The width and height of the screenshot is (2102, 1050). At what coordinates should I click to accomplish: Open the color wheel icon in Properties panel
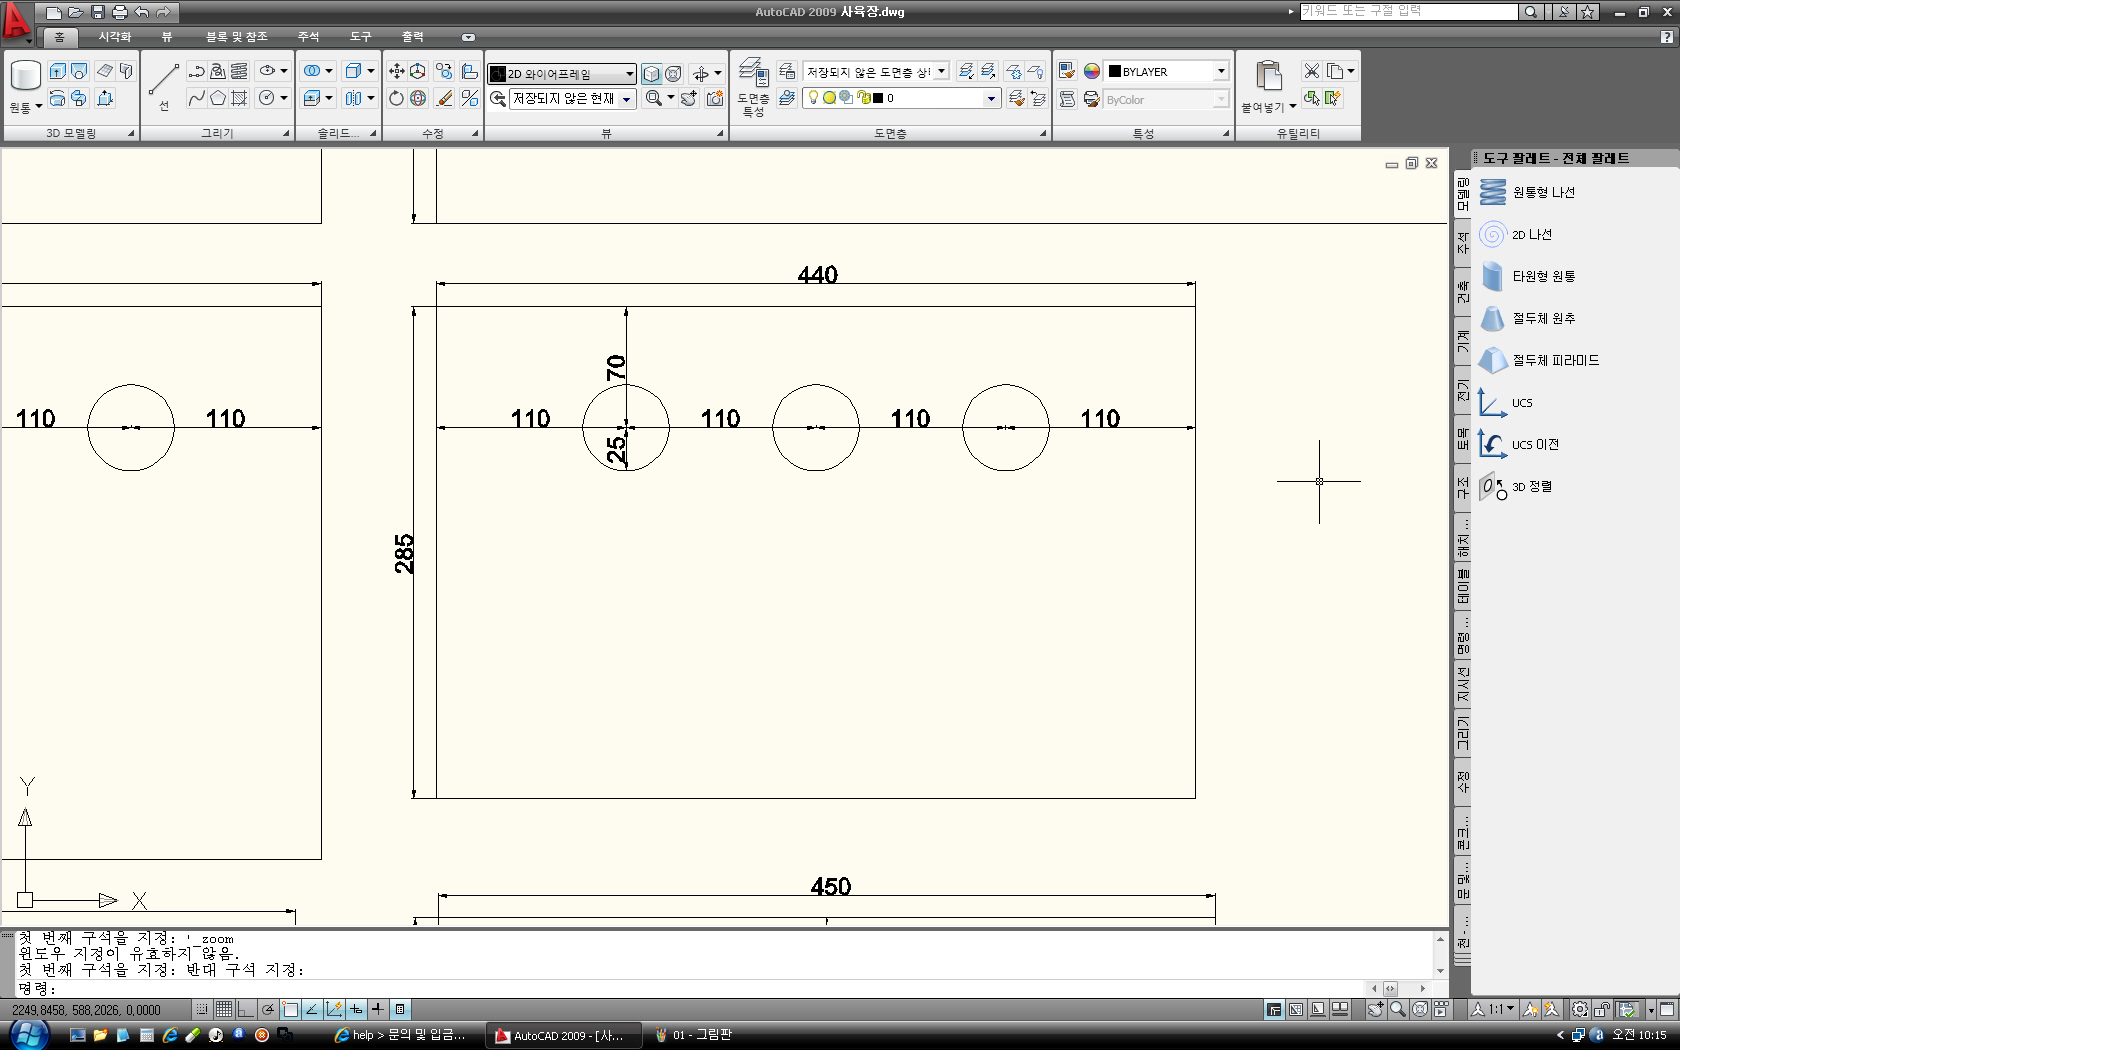(x=1092, y=71)
